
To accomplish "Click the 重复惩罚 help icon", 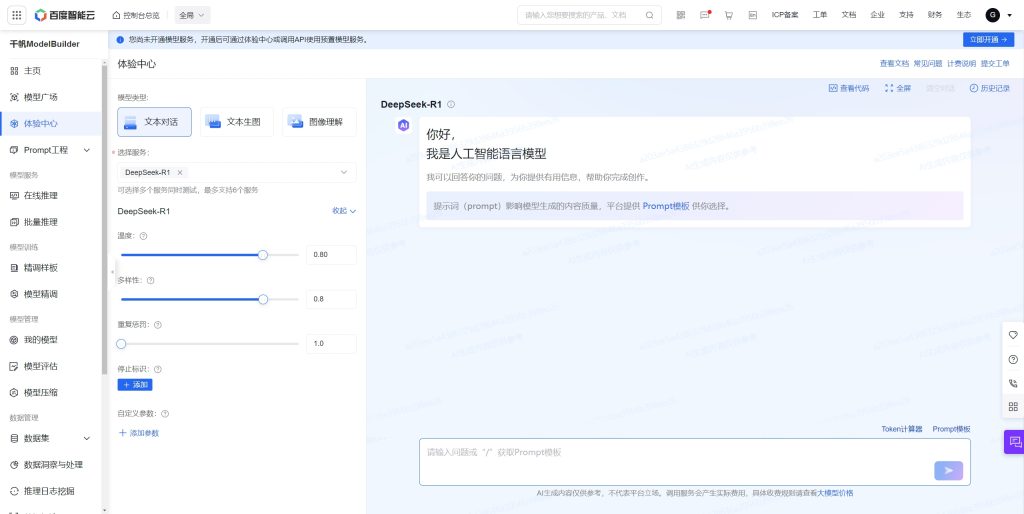I will point(157,325).
